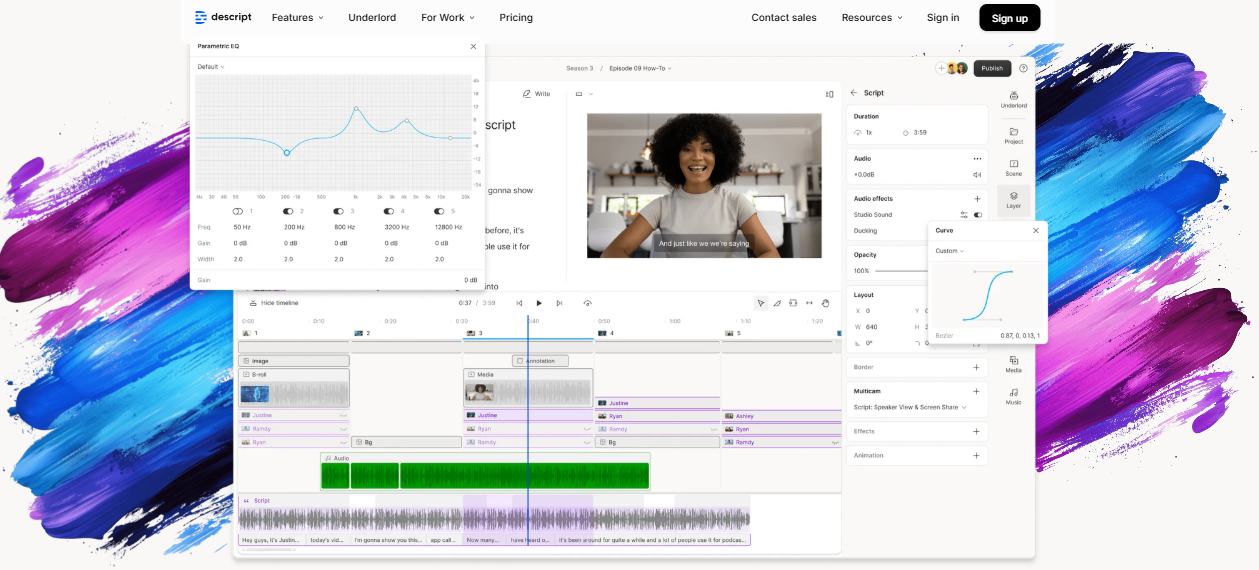
Task: Click the Audio mute speaker icon
Action: tap(977, 174)
